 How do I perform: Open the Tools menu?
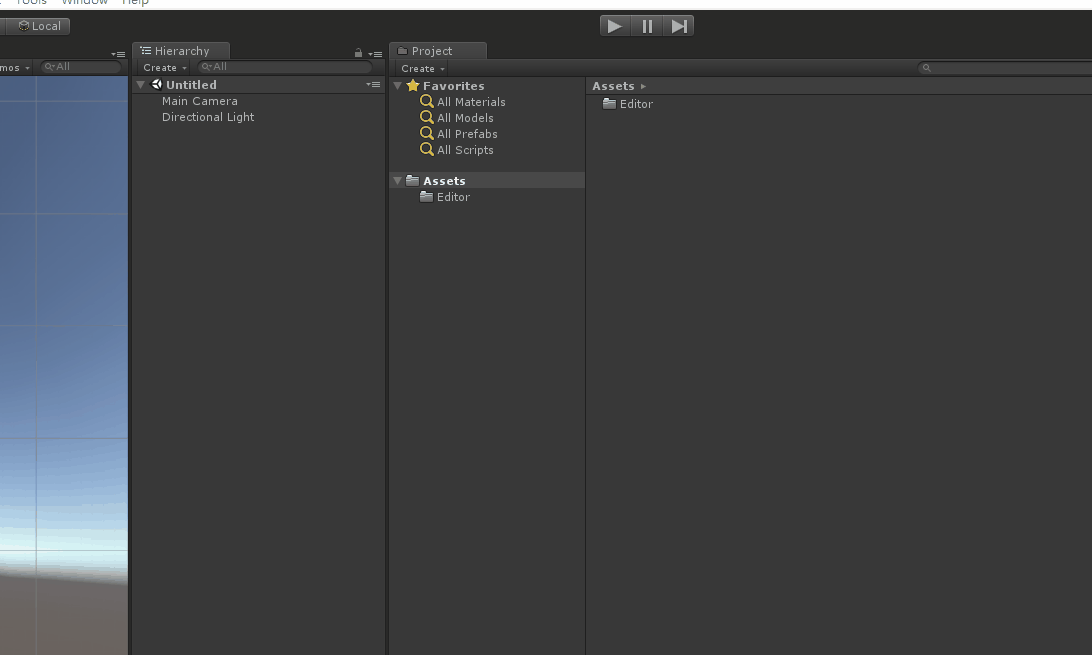click(x=31, y=2)
